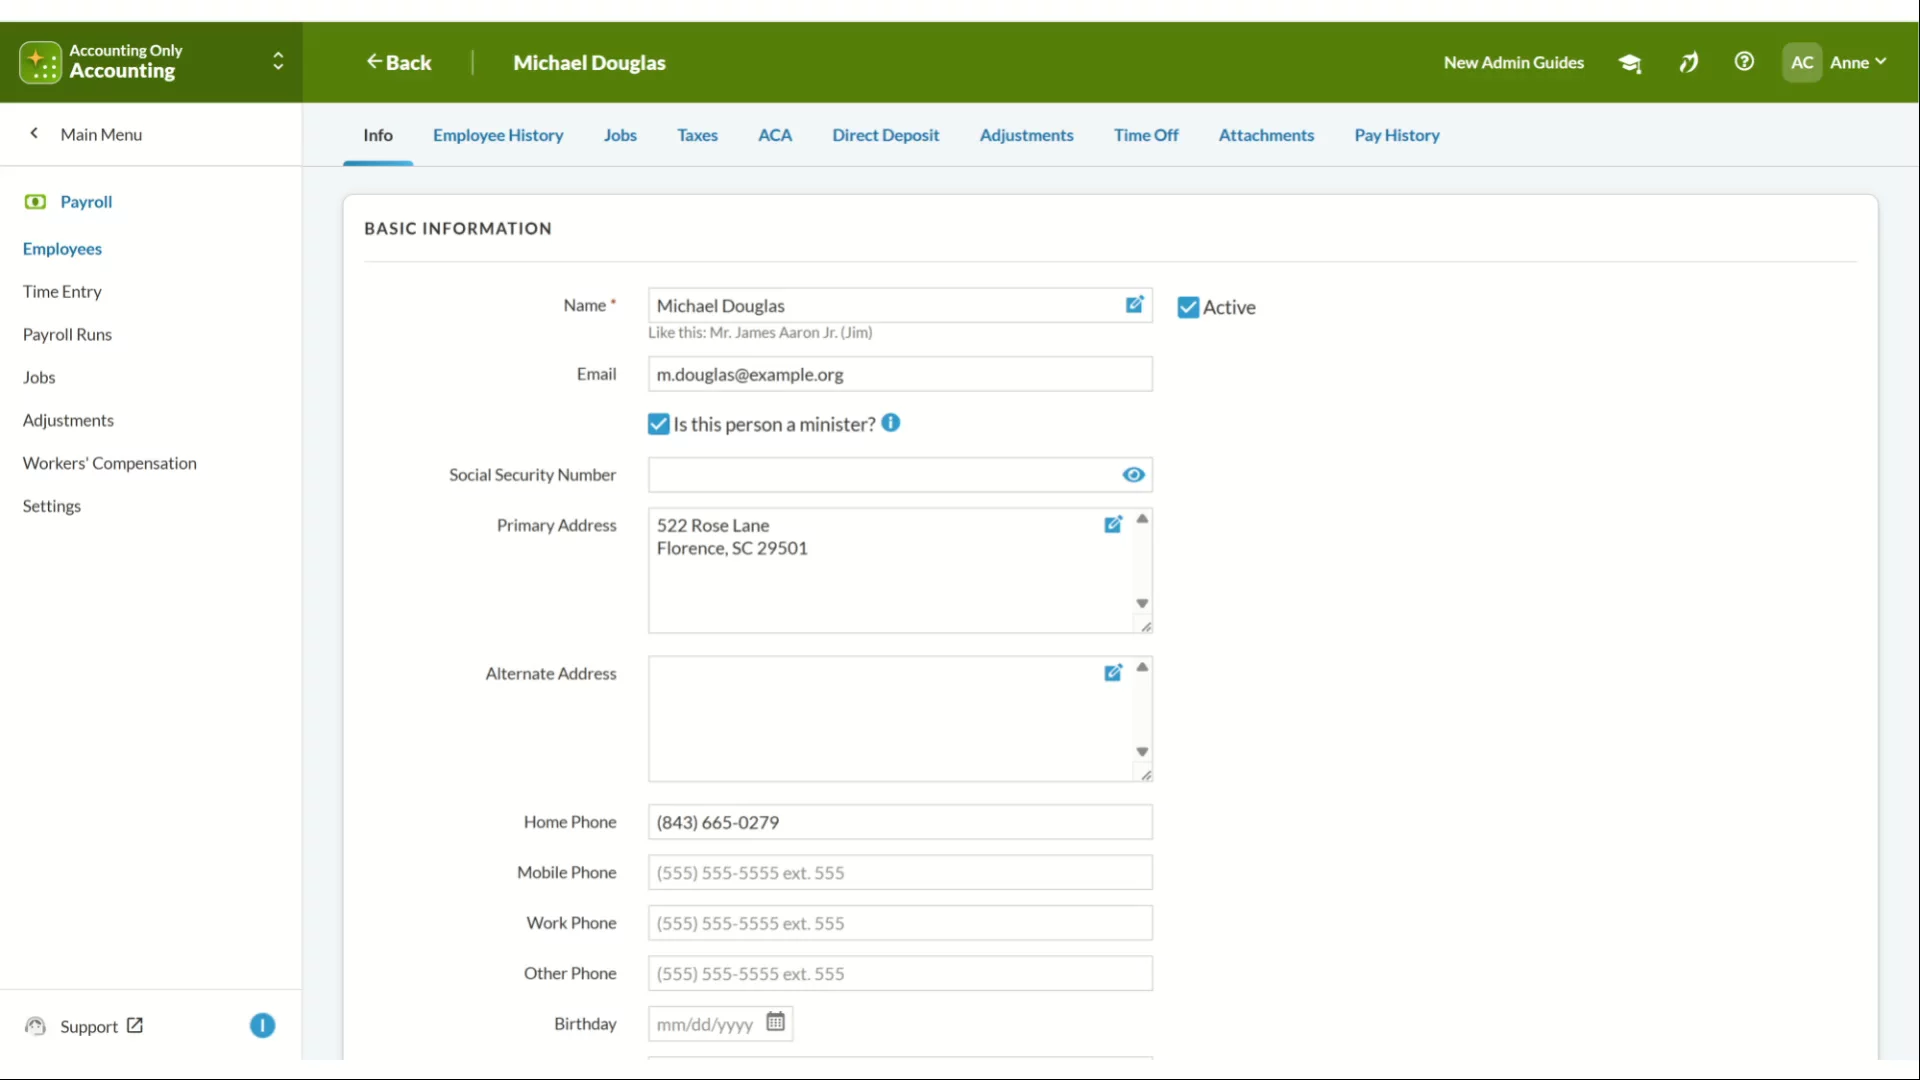Uncheck the Active checkbox

[1188, 307]
